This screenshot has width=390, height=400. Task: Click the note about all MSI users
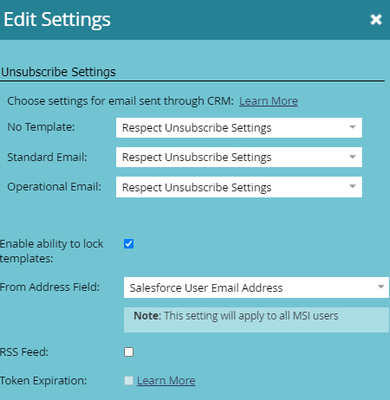pyautogui.click(x=236, y=316)
